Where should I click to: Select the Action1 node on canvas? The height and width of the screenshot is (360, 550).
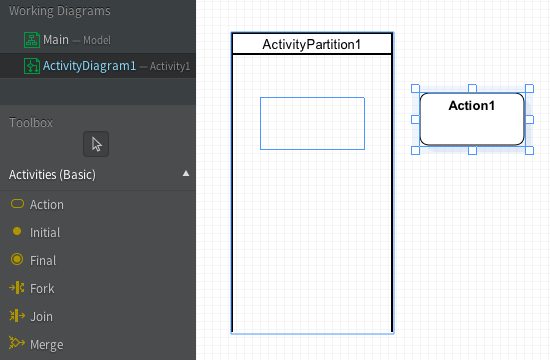pyautogui.click(x=472, y=119)
